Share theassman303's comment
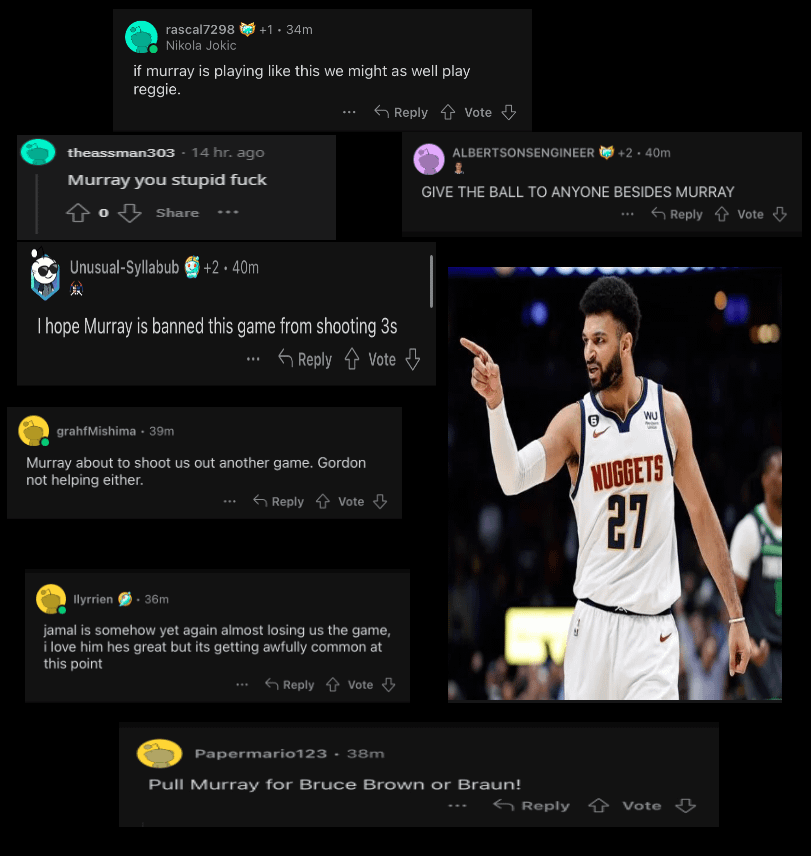Viewport: 811px width, 856px height. click(x=177, y=213)
